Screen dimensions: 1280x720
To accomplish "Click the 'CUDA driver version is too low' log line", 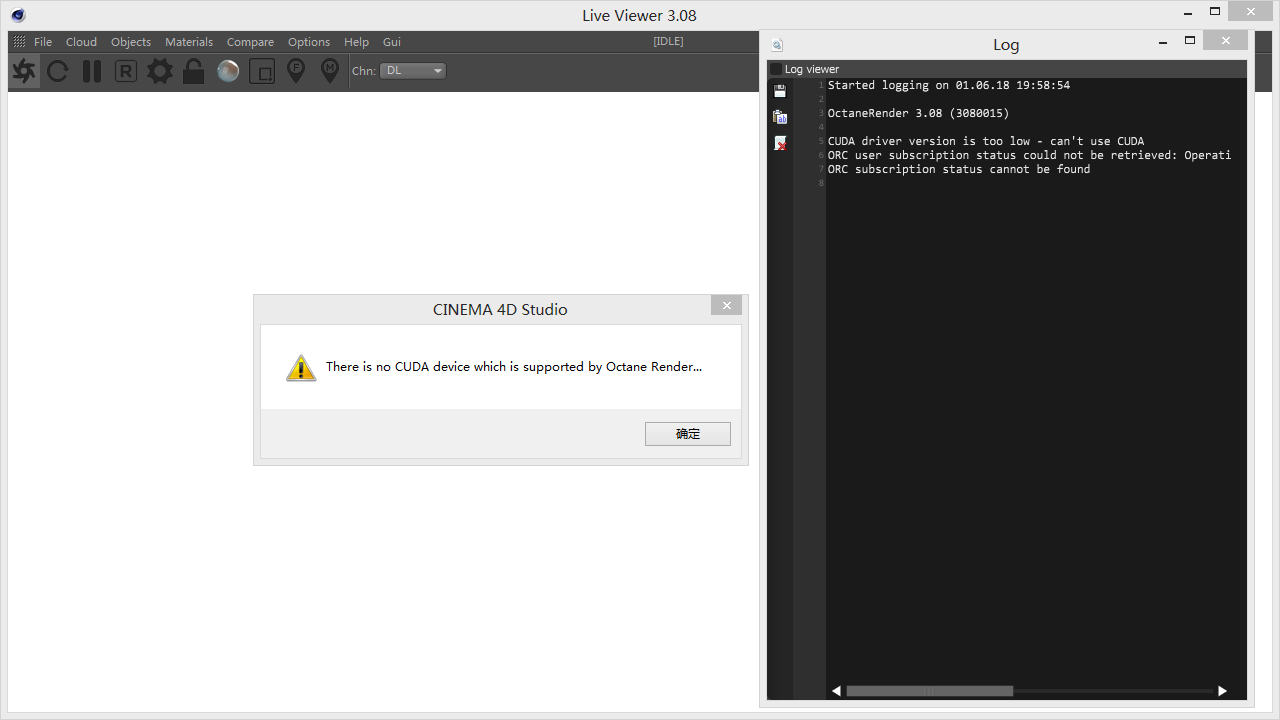I will (986, 141).
